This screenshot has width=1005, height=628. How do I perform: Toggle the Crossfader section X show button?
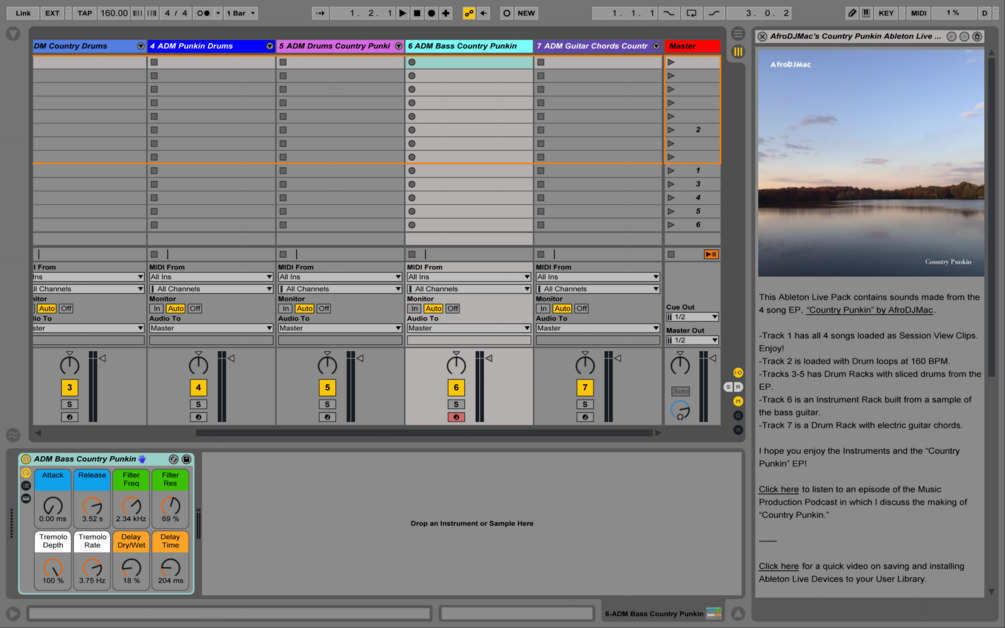pos(738,430)
